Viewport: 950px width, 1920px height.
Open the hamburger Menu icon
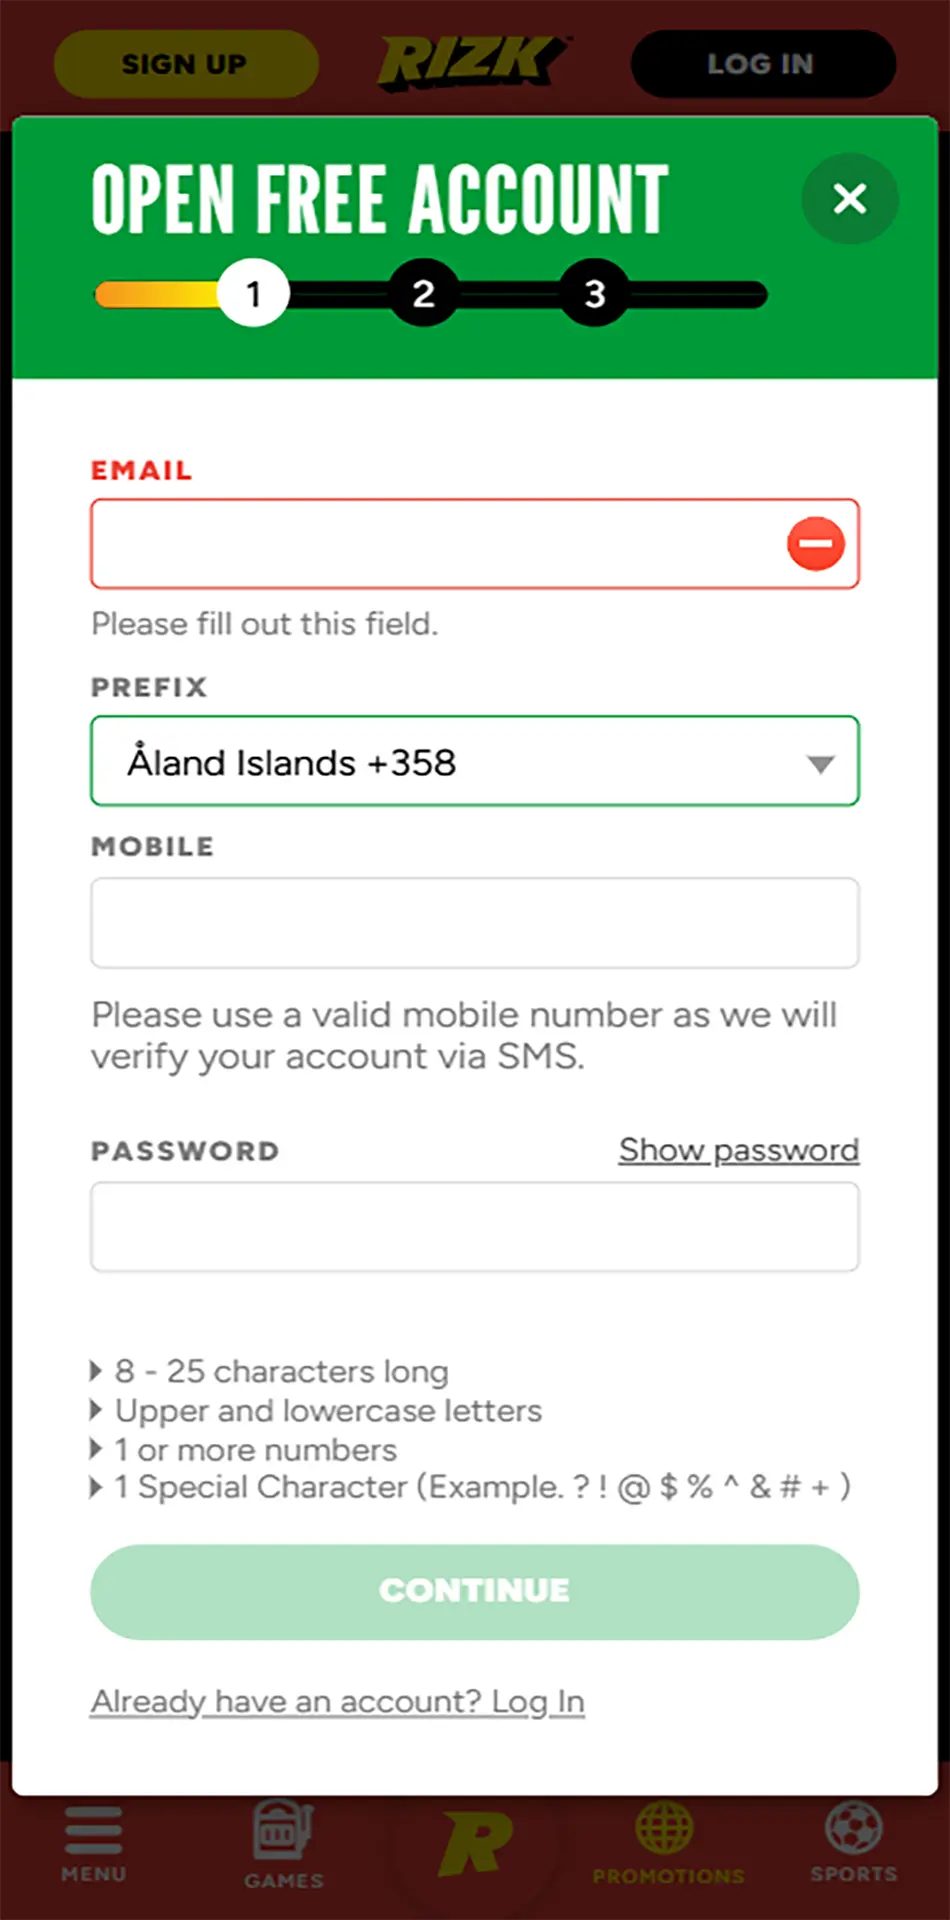pos(93,1832)
